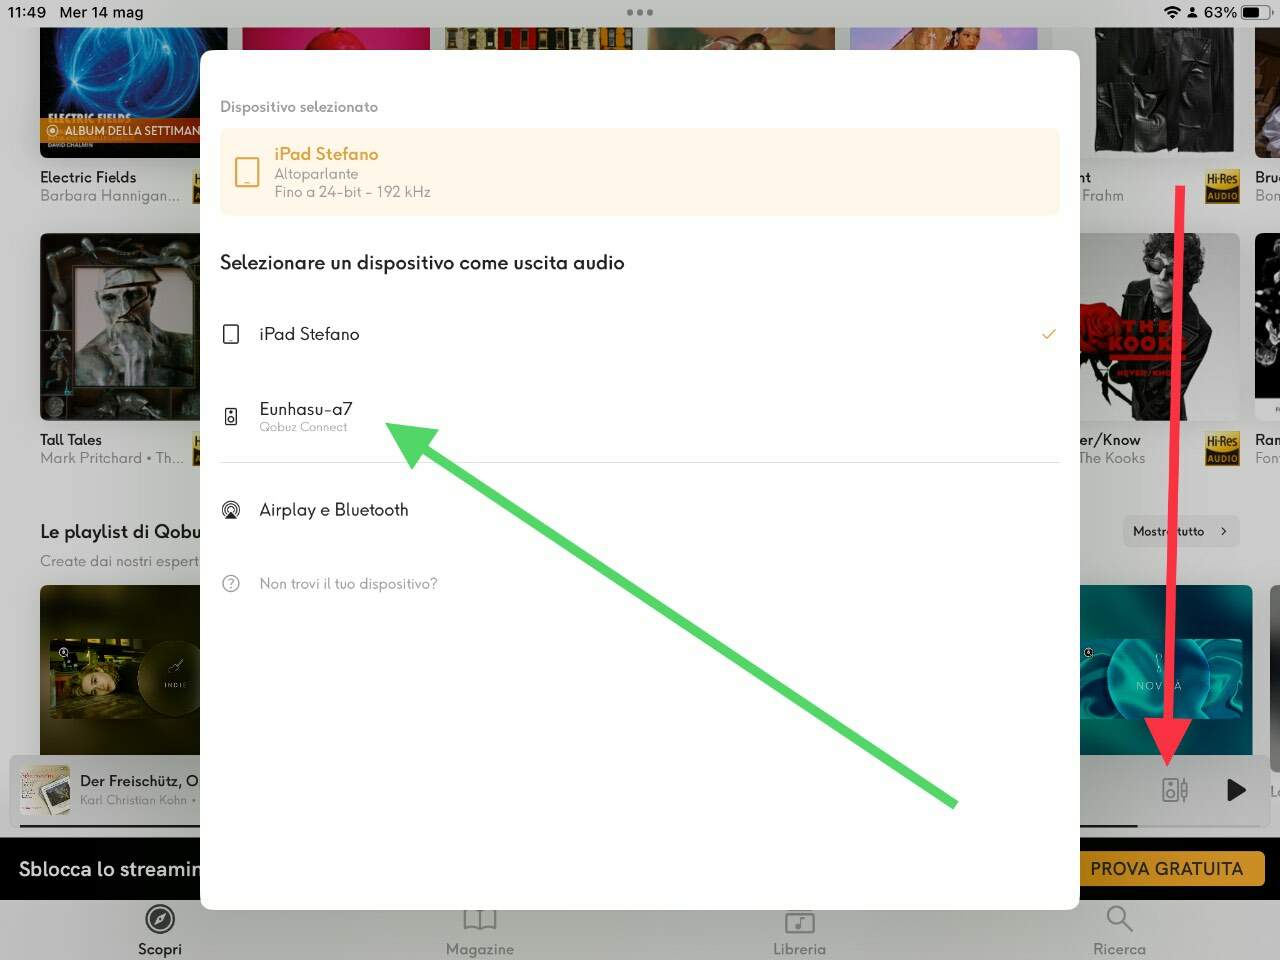
Task: Click the question mark help icon
Action: tap(231, 584)
